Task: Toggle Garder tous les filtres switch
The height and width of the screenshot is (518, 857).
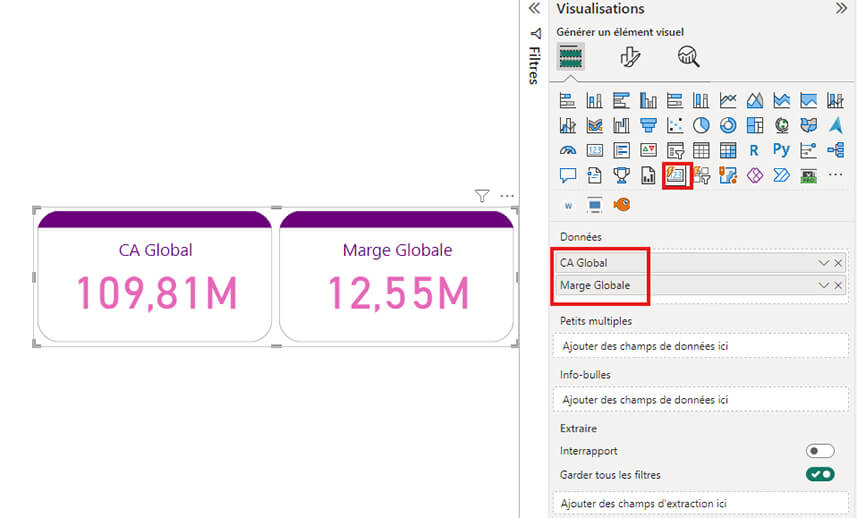Action: pos(820,474)
